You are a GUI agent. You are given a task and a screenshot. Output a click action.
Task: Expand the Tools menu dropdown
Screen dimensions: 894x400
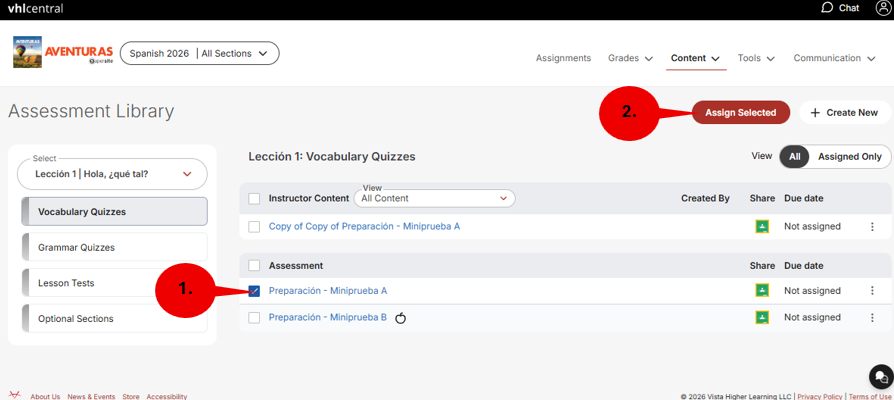[756, 58]
